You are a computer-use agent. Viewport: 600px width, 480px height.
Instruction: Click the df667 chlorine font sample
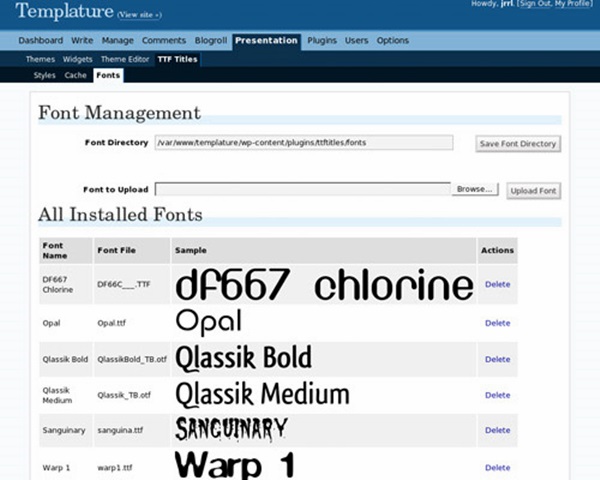pos(324,284)
